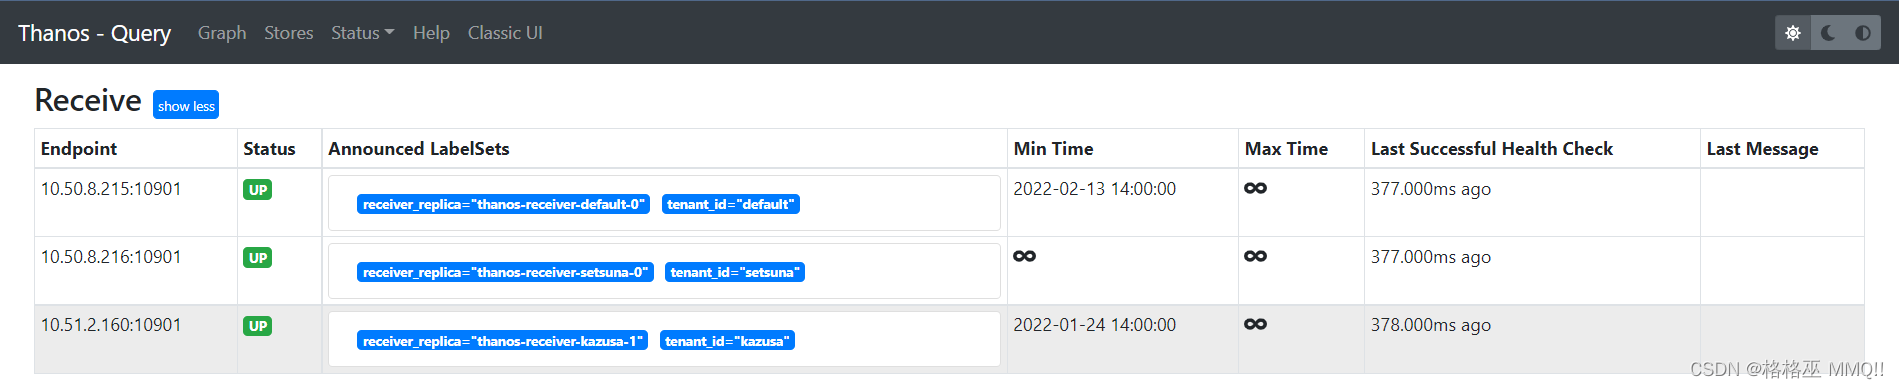
Task: Open the Graph page
Action: click(222, 33)
